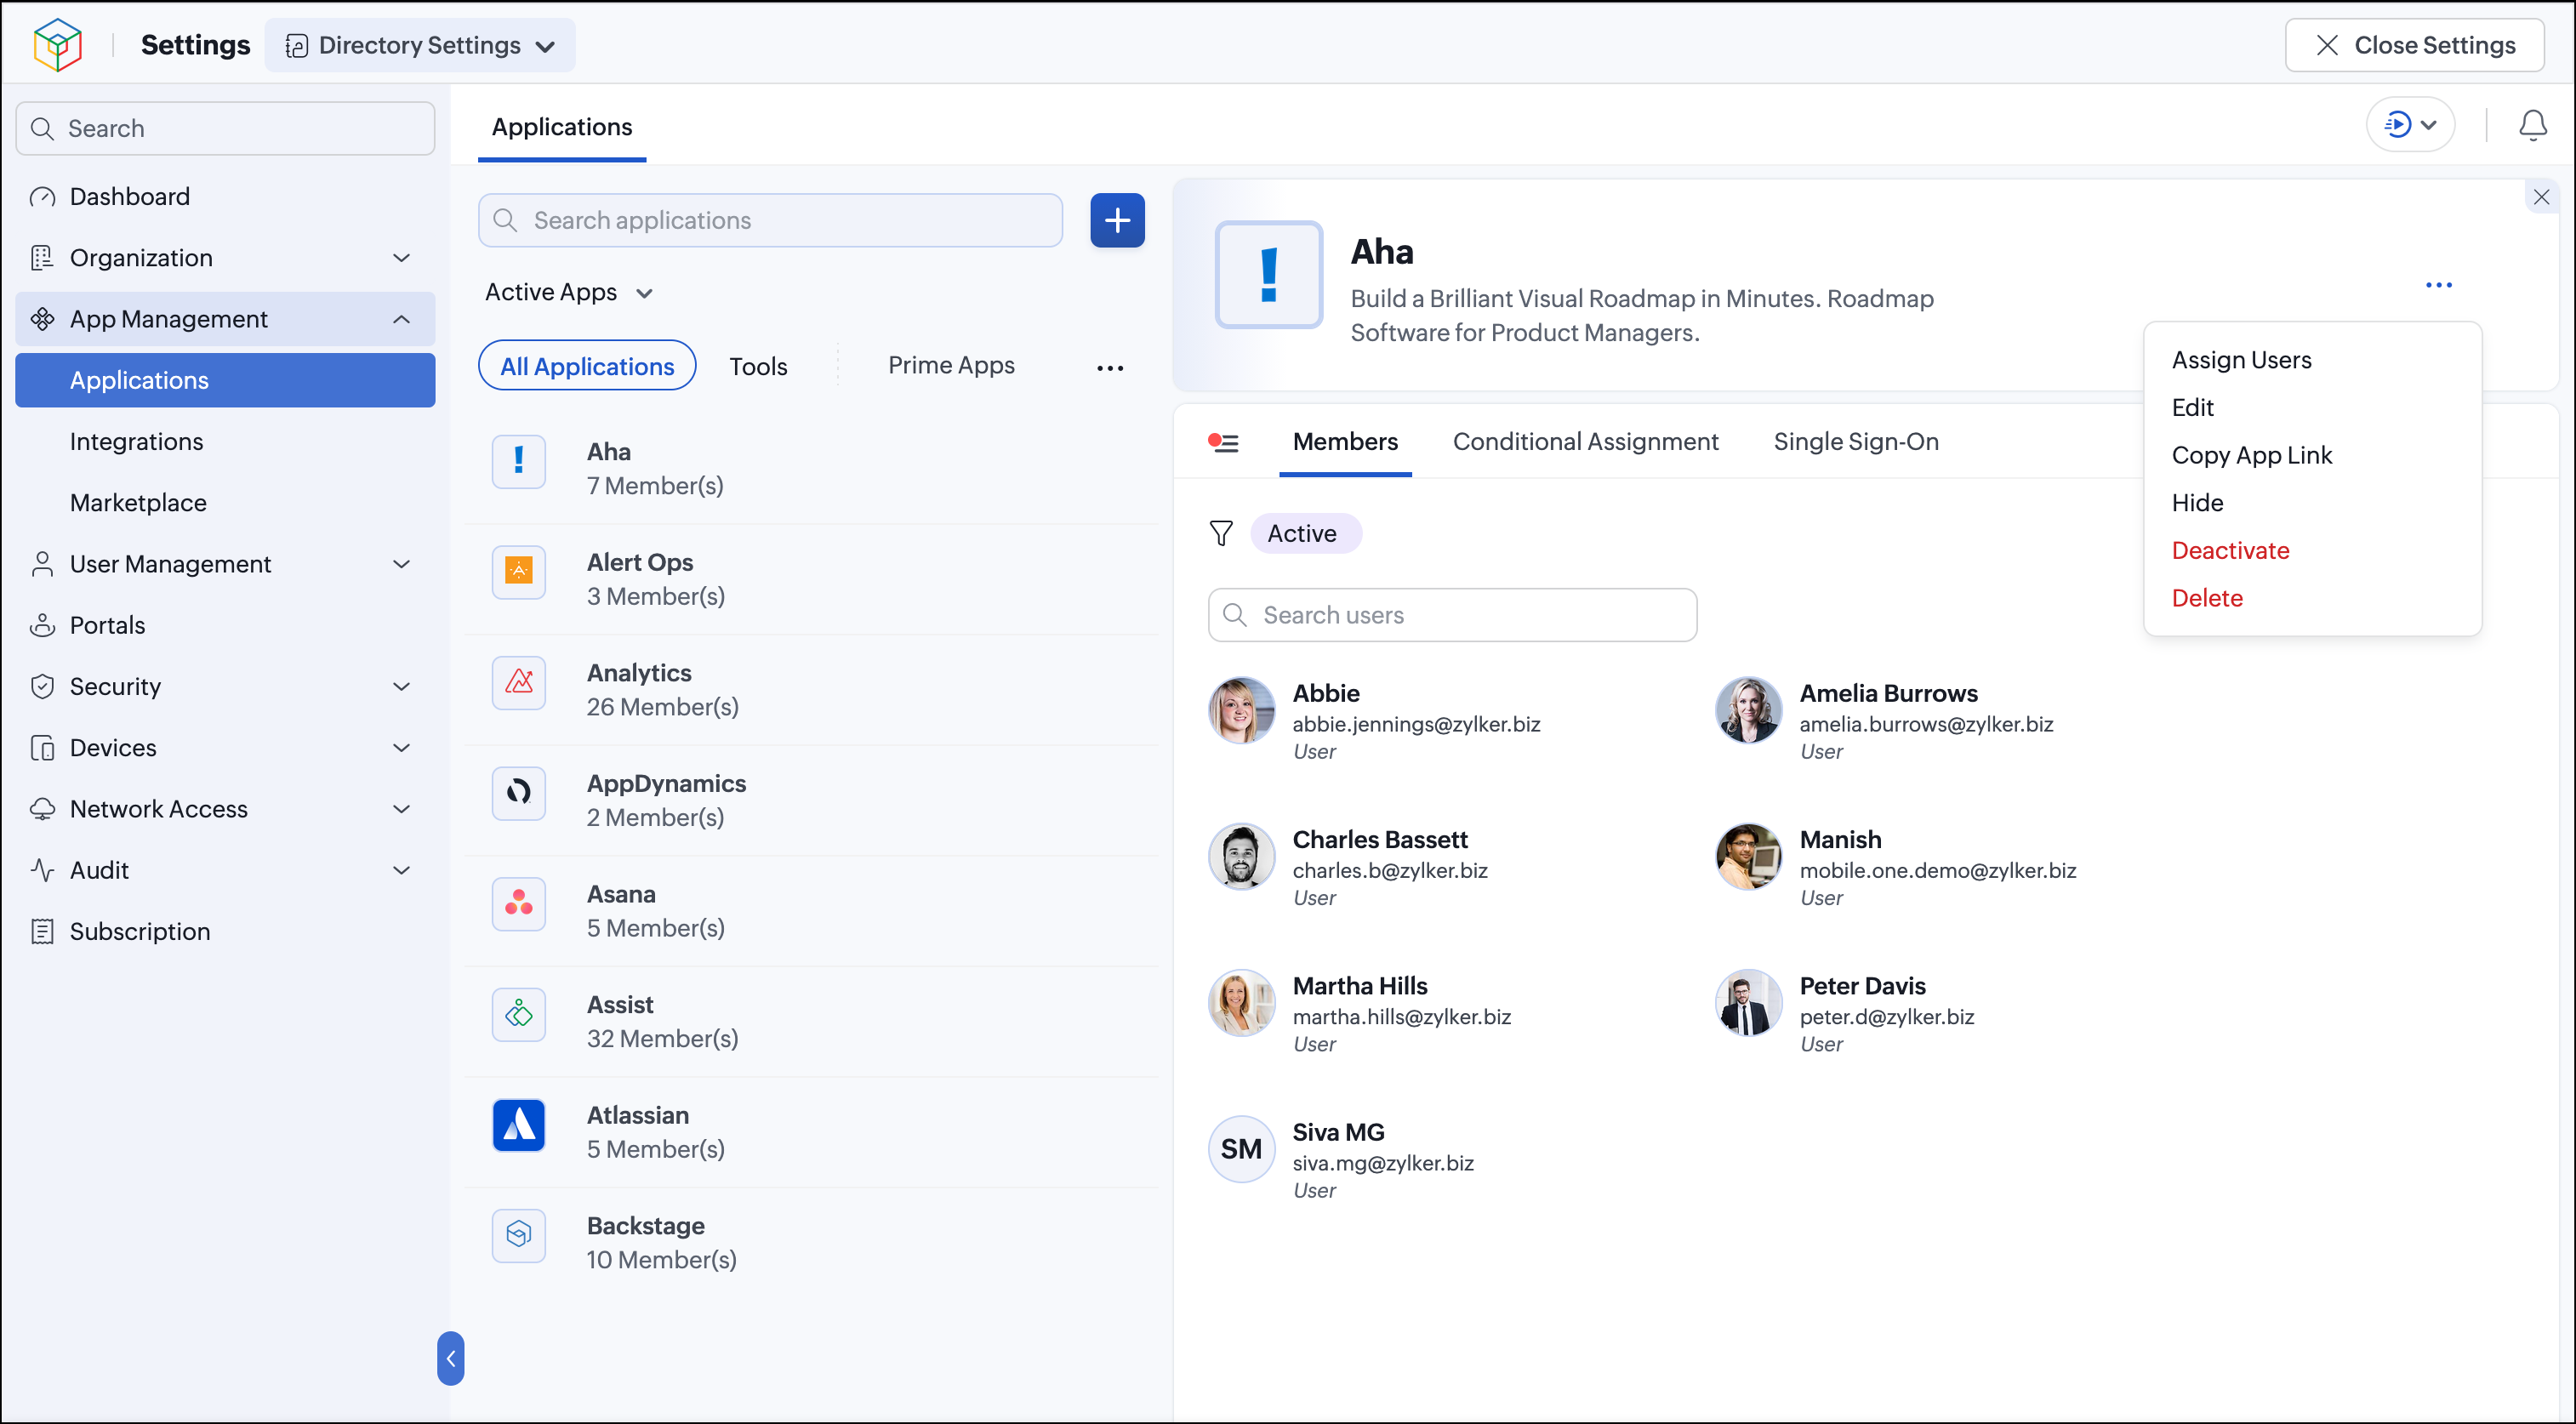Open the quick action dropdown beside the bell
The width and height of the screenshot is (2576, 1424).
(x=2410, y=125)
